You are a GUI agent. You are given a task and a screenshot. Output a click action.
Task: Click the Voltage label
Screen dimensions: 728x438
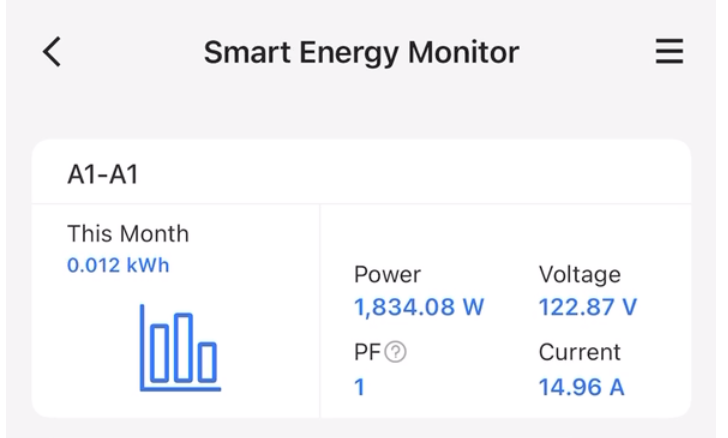(x=579, y=274)
